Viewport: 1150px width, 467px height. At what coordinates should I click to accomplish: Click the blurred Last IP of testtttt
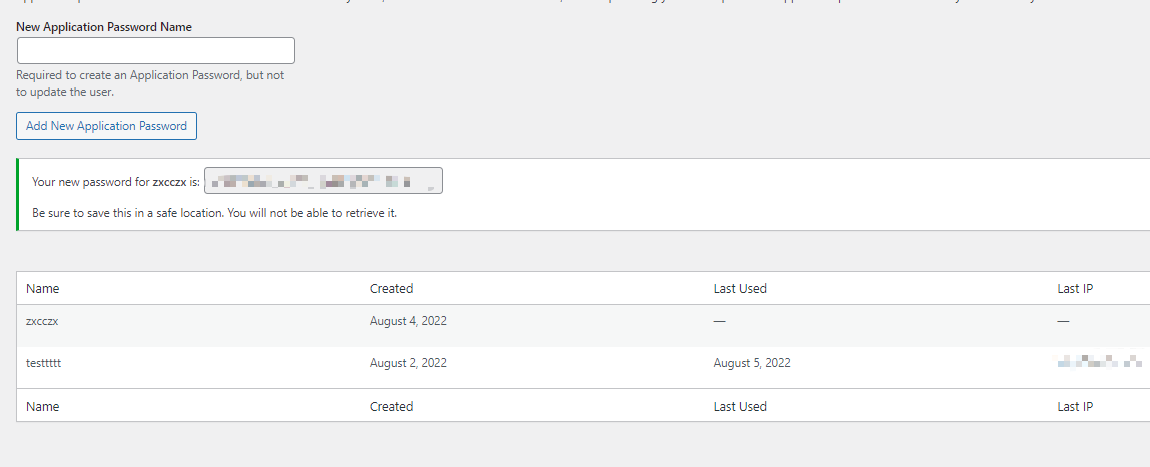coord(1099,362)
